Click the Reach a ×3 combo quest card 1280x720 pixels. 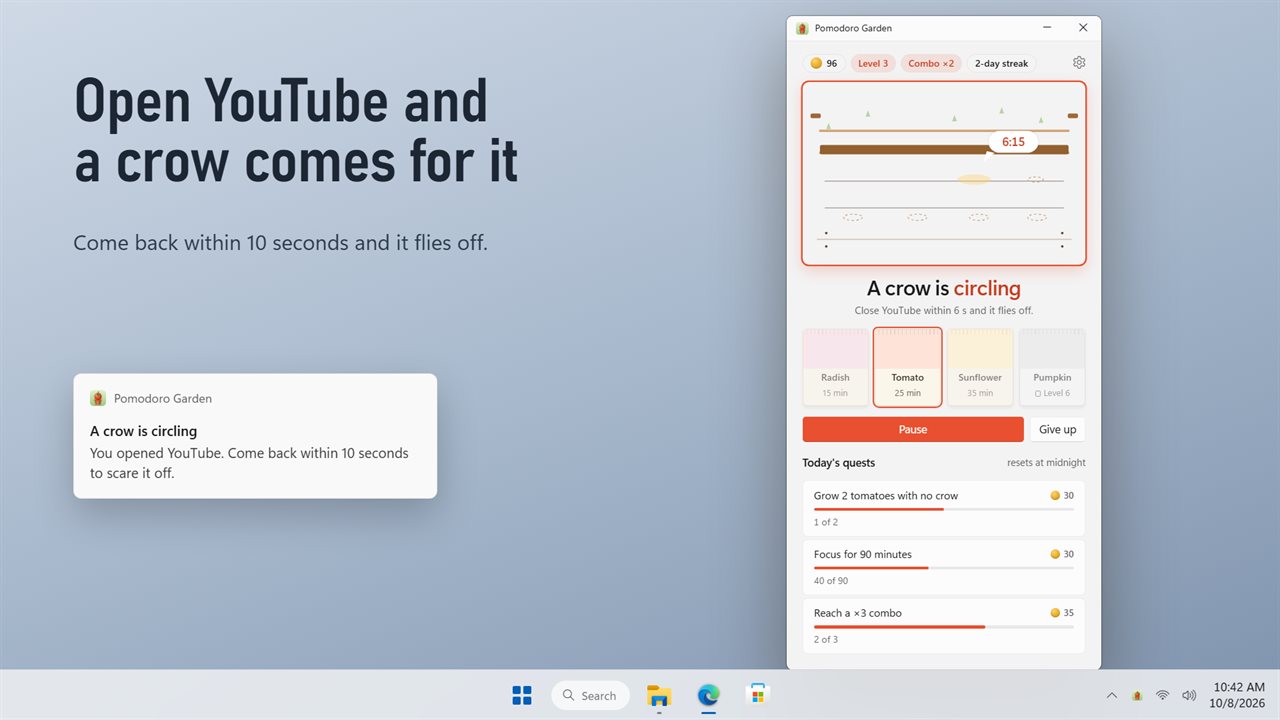944,626
